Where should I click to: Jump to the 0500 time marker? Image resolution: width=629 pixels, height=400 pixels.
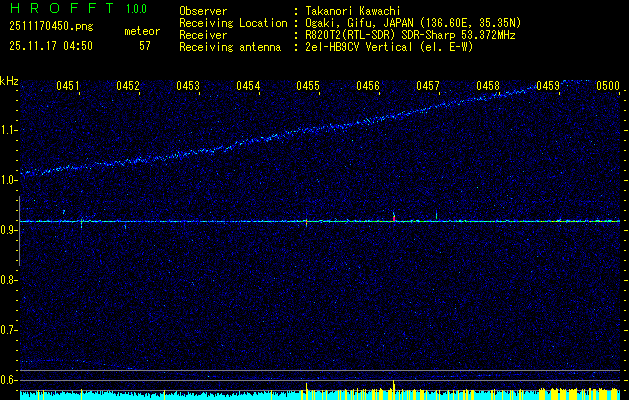(607, 86)
